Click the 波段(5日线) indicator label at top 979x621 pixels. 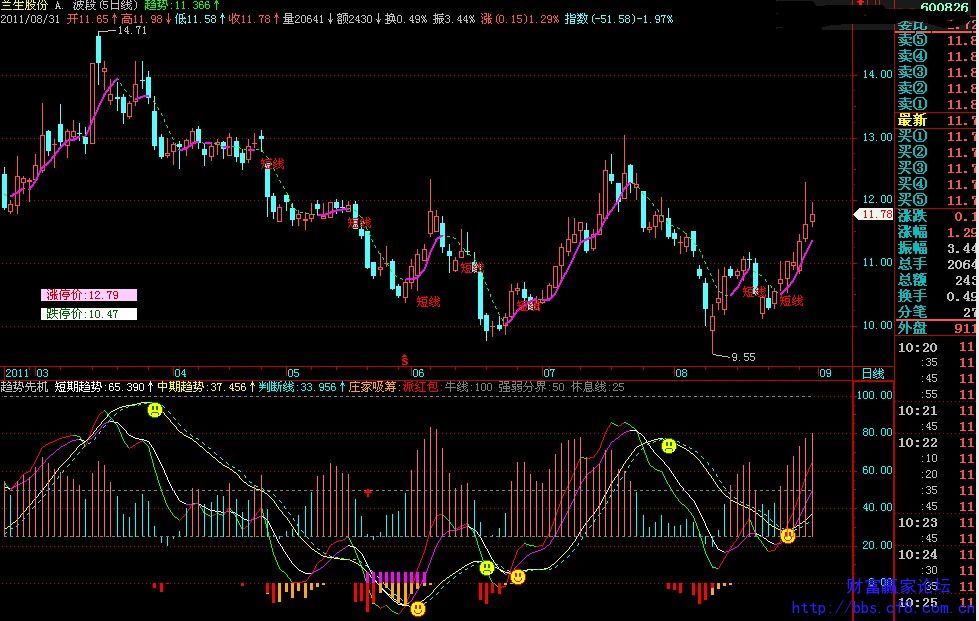pyautogui.click(x=111, y=5)
